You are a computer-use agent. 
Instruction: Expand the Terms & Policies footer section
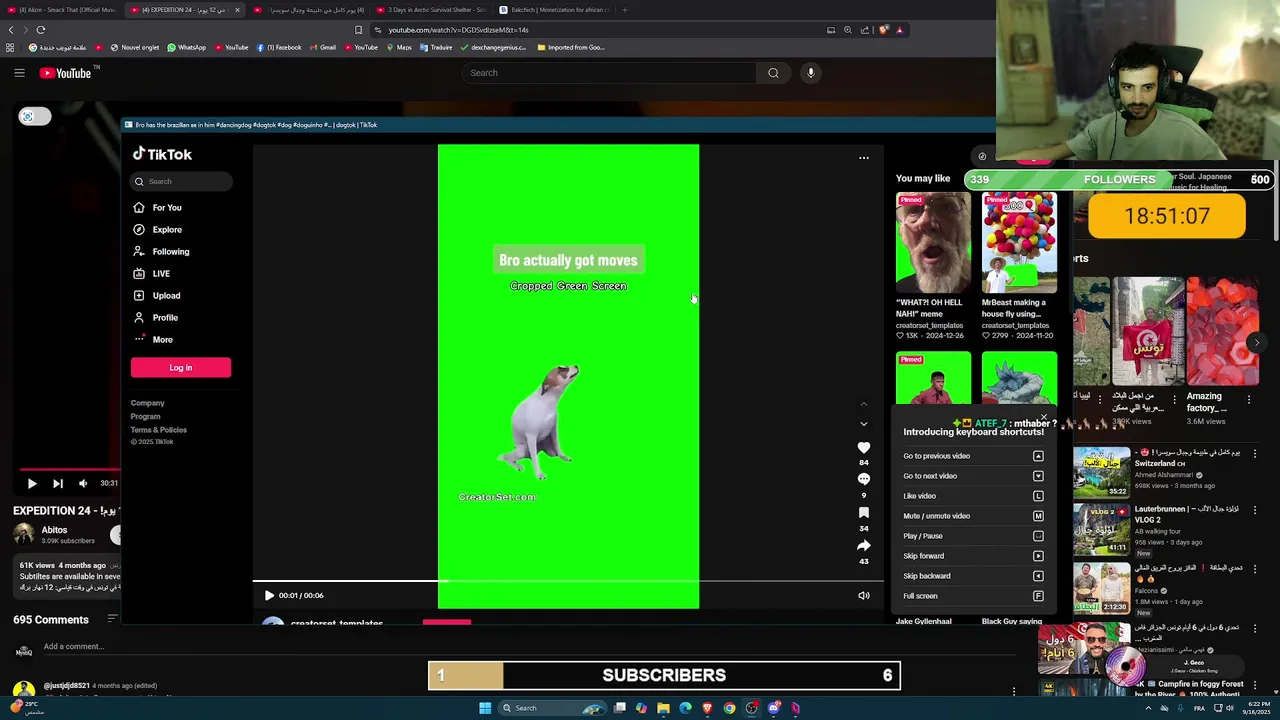click(x=158, y=429)
